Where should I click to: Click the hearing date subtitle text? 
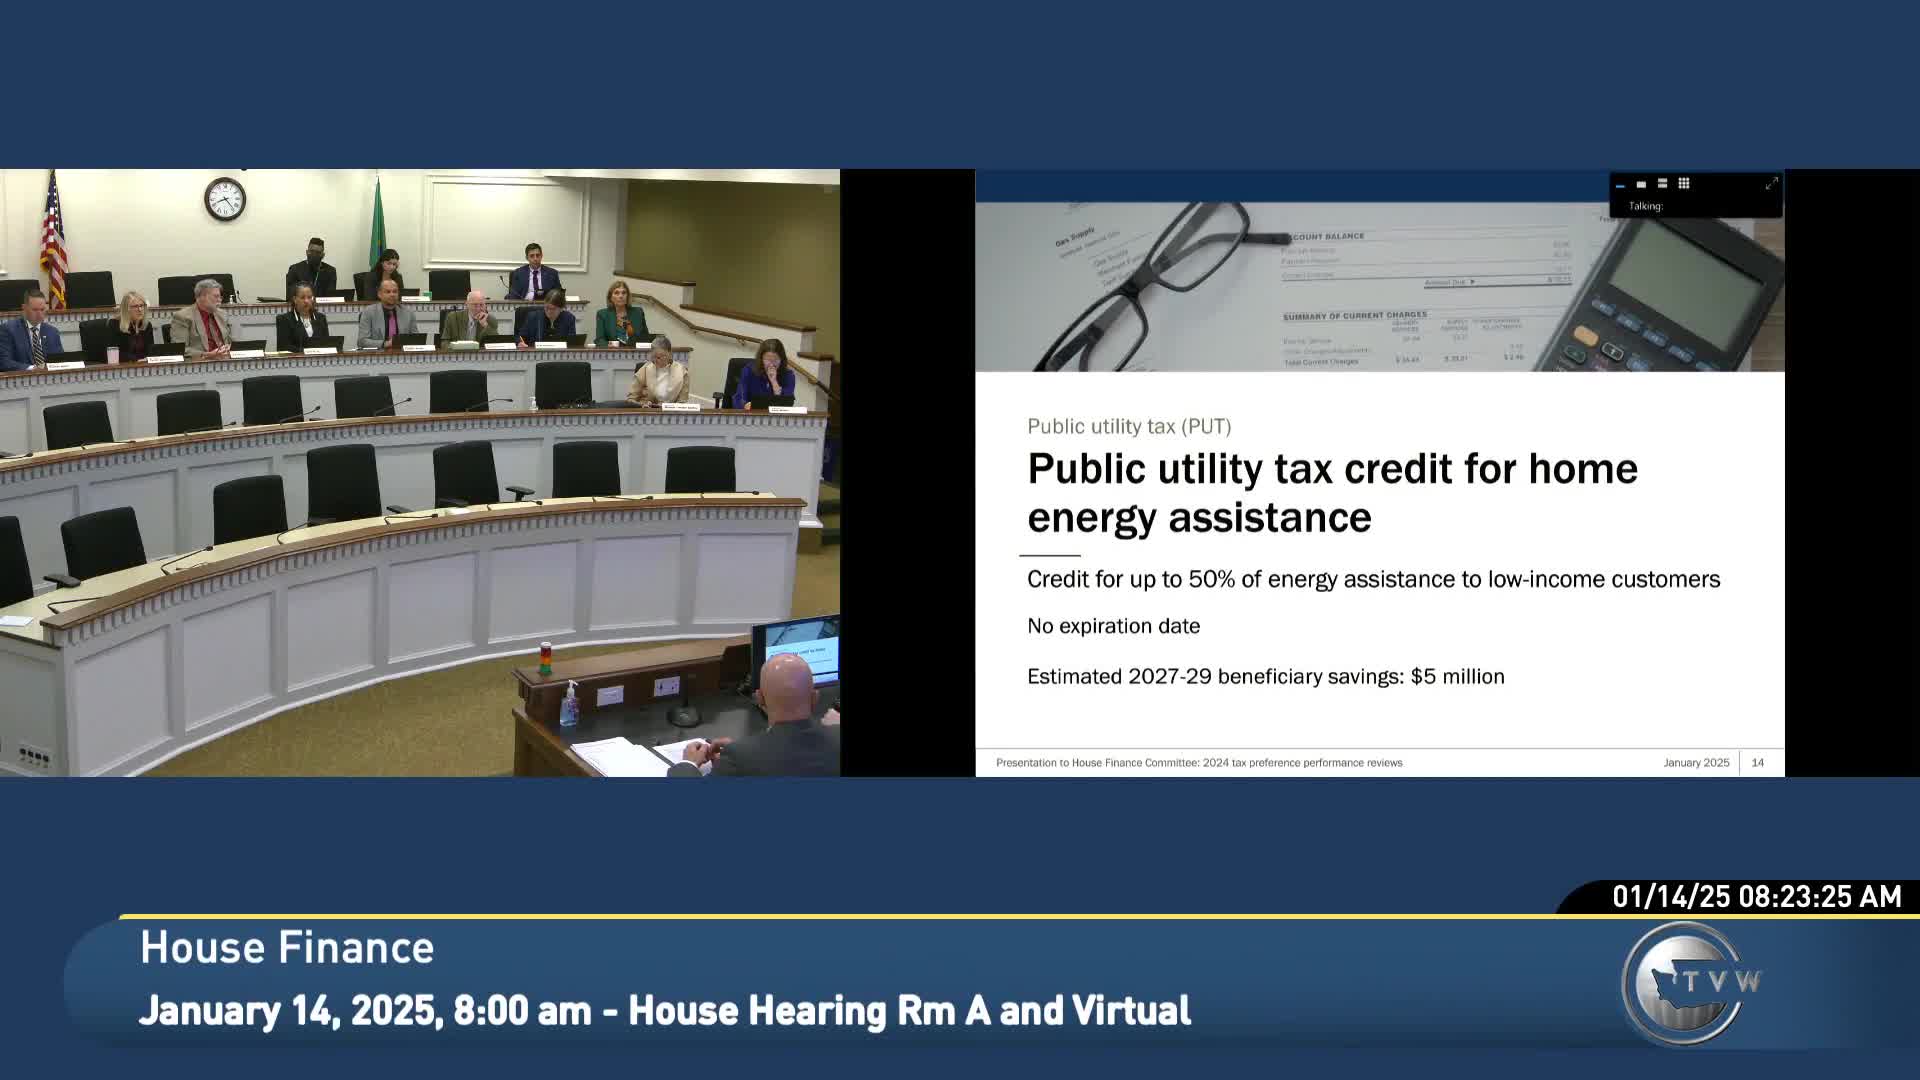click(x=667, y=1010)
